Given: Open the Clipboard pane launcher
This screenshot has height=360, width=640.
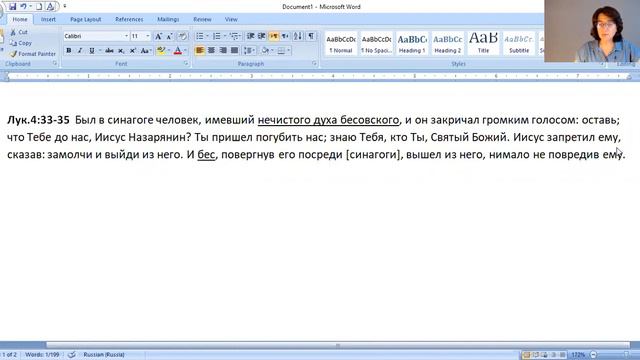Looking at the screenshot, I should pyautogui.click(x=55, y=63).
